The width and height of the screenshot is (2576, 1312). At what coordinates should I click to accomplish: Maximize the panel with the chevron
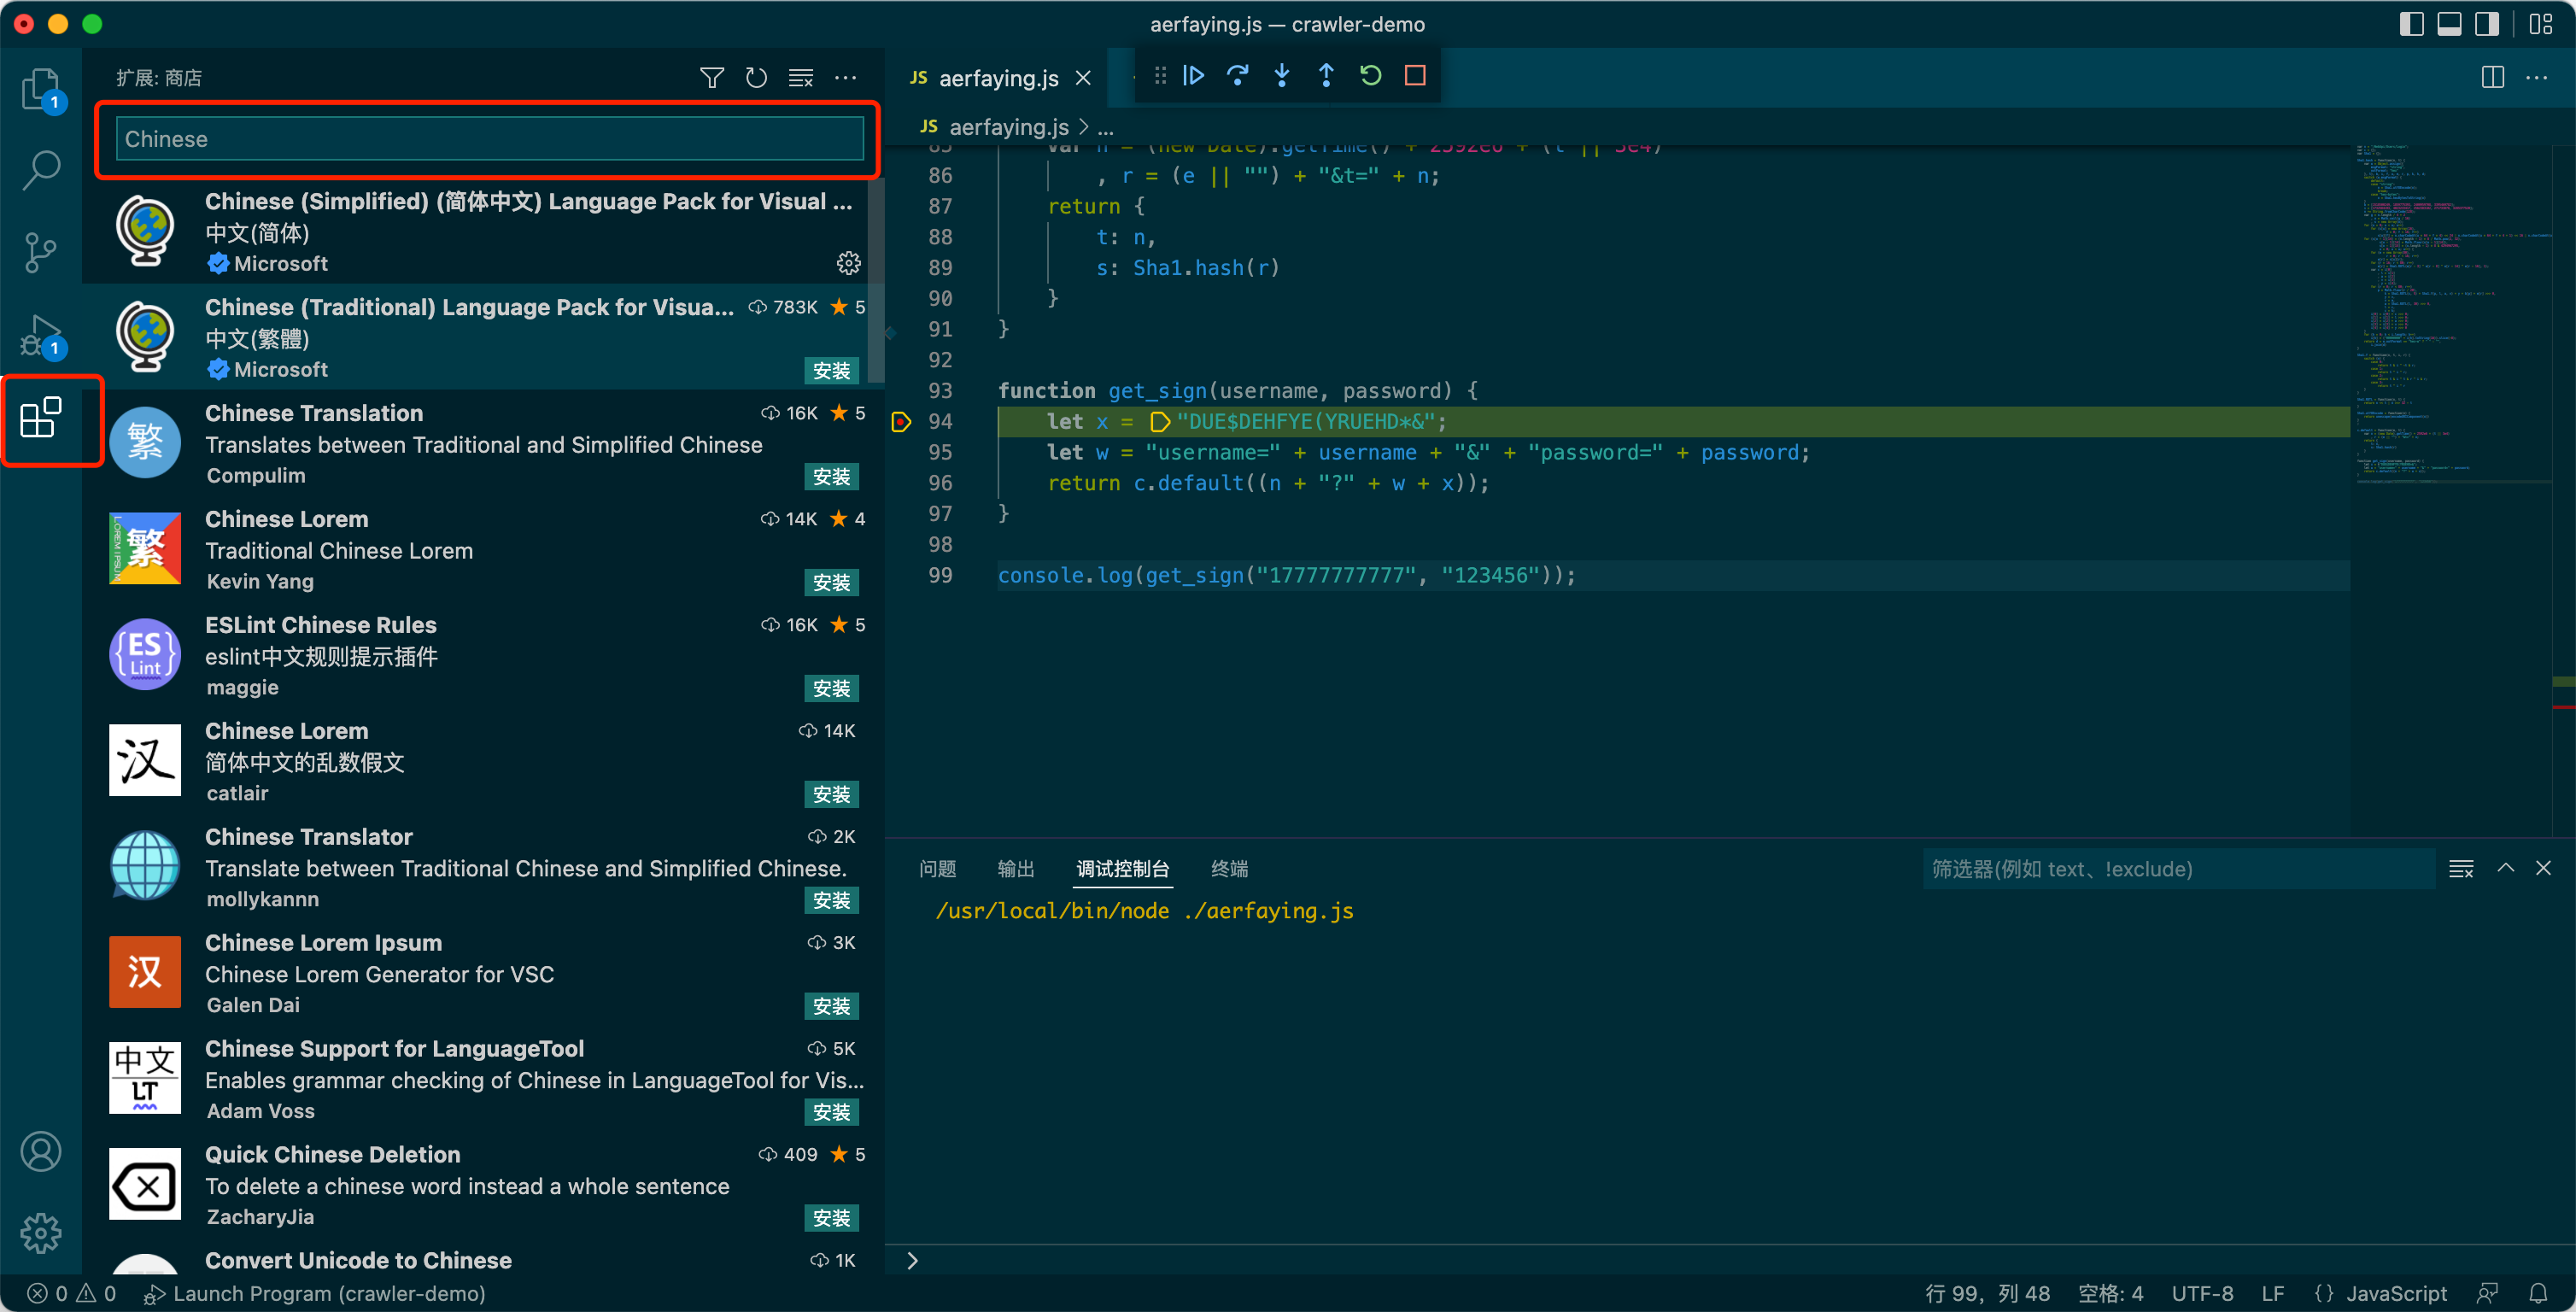(x=2505, y=868)
